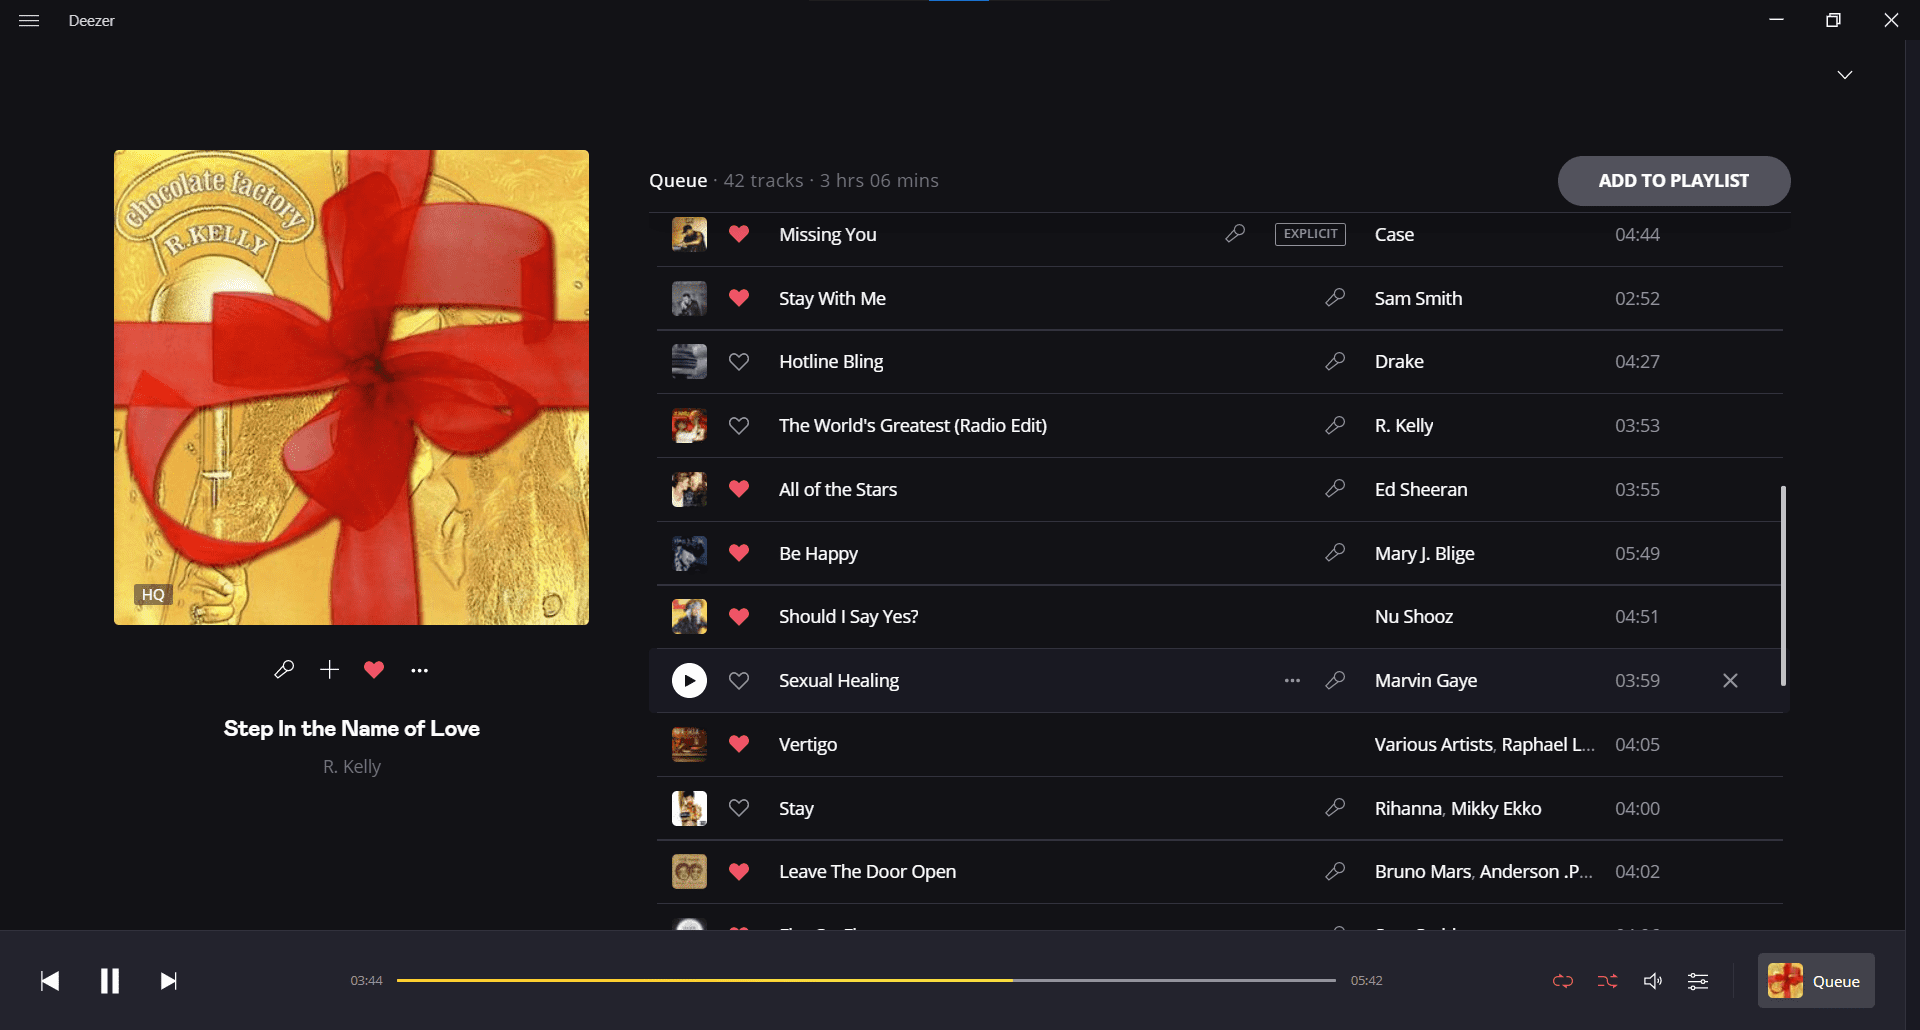Click the ADD TO PLAYLIST button
The height and width of the screenshot is (1030, 1920).
[x=1674, y=181]
